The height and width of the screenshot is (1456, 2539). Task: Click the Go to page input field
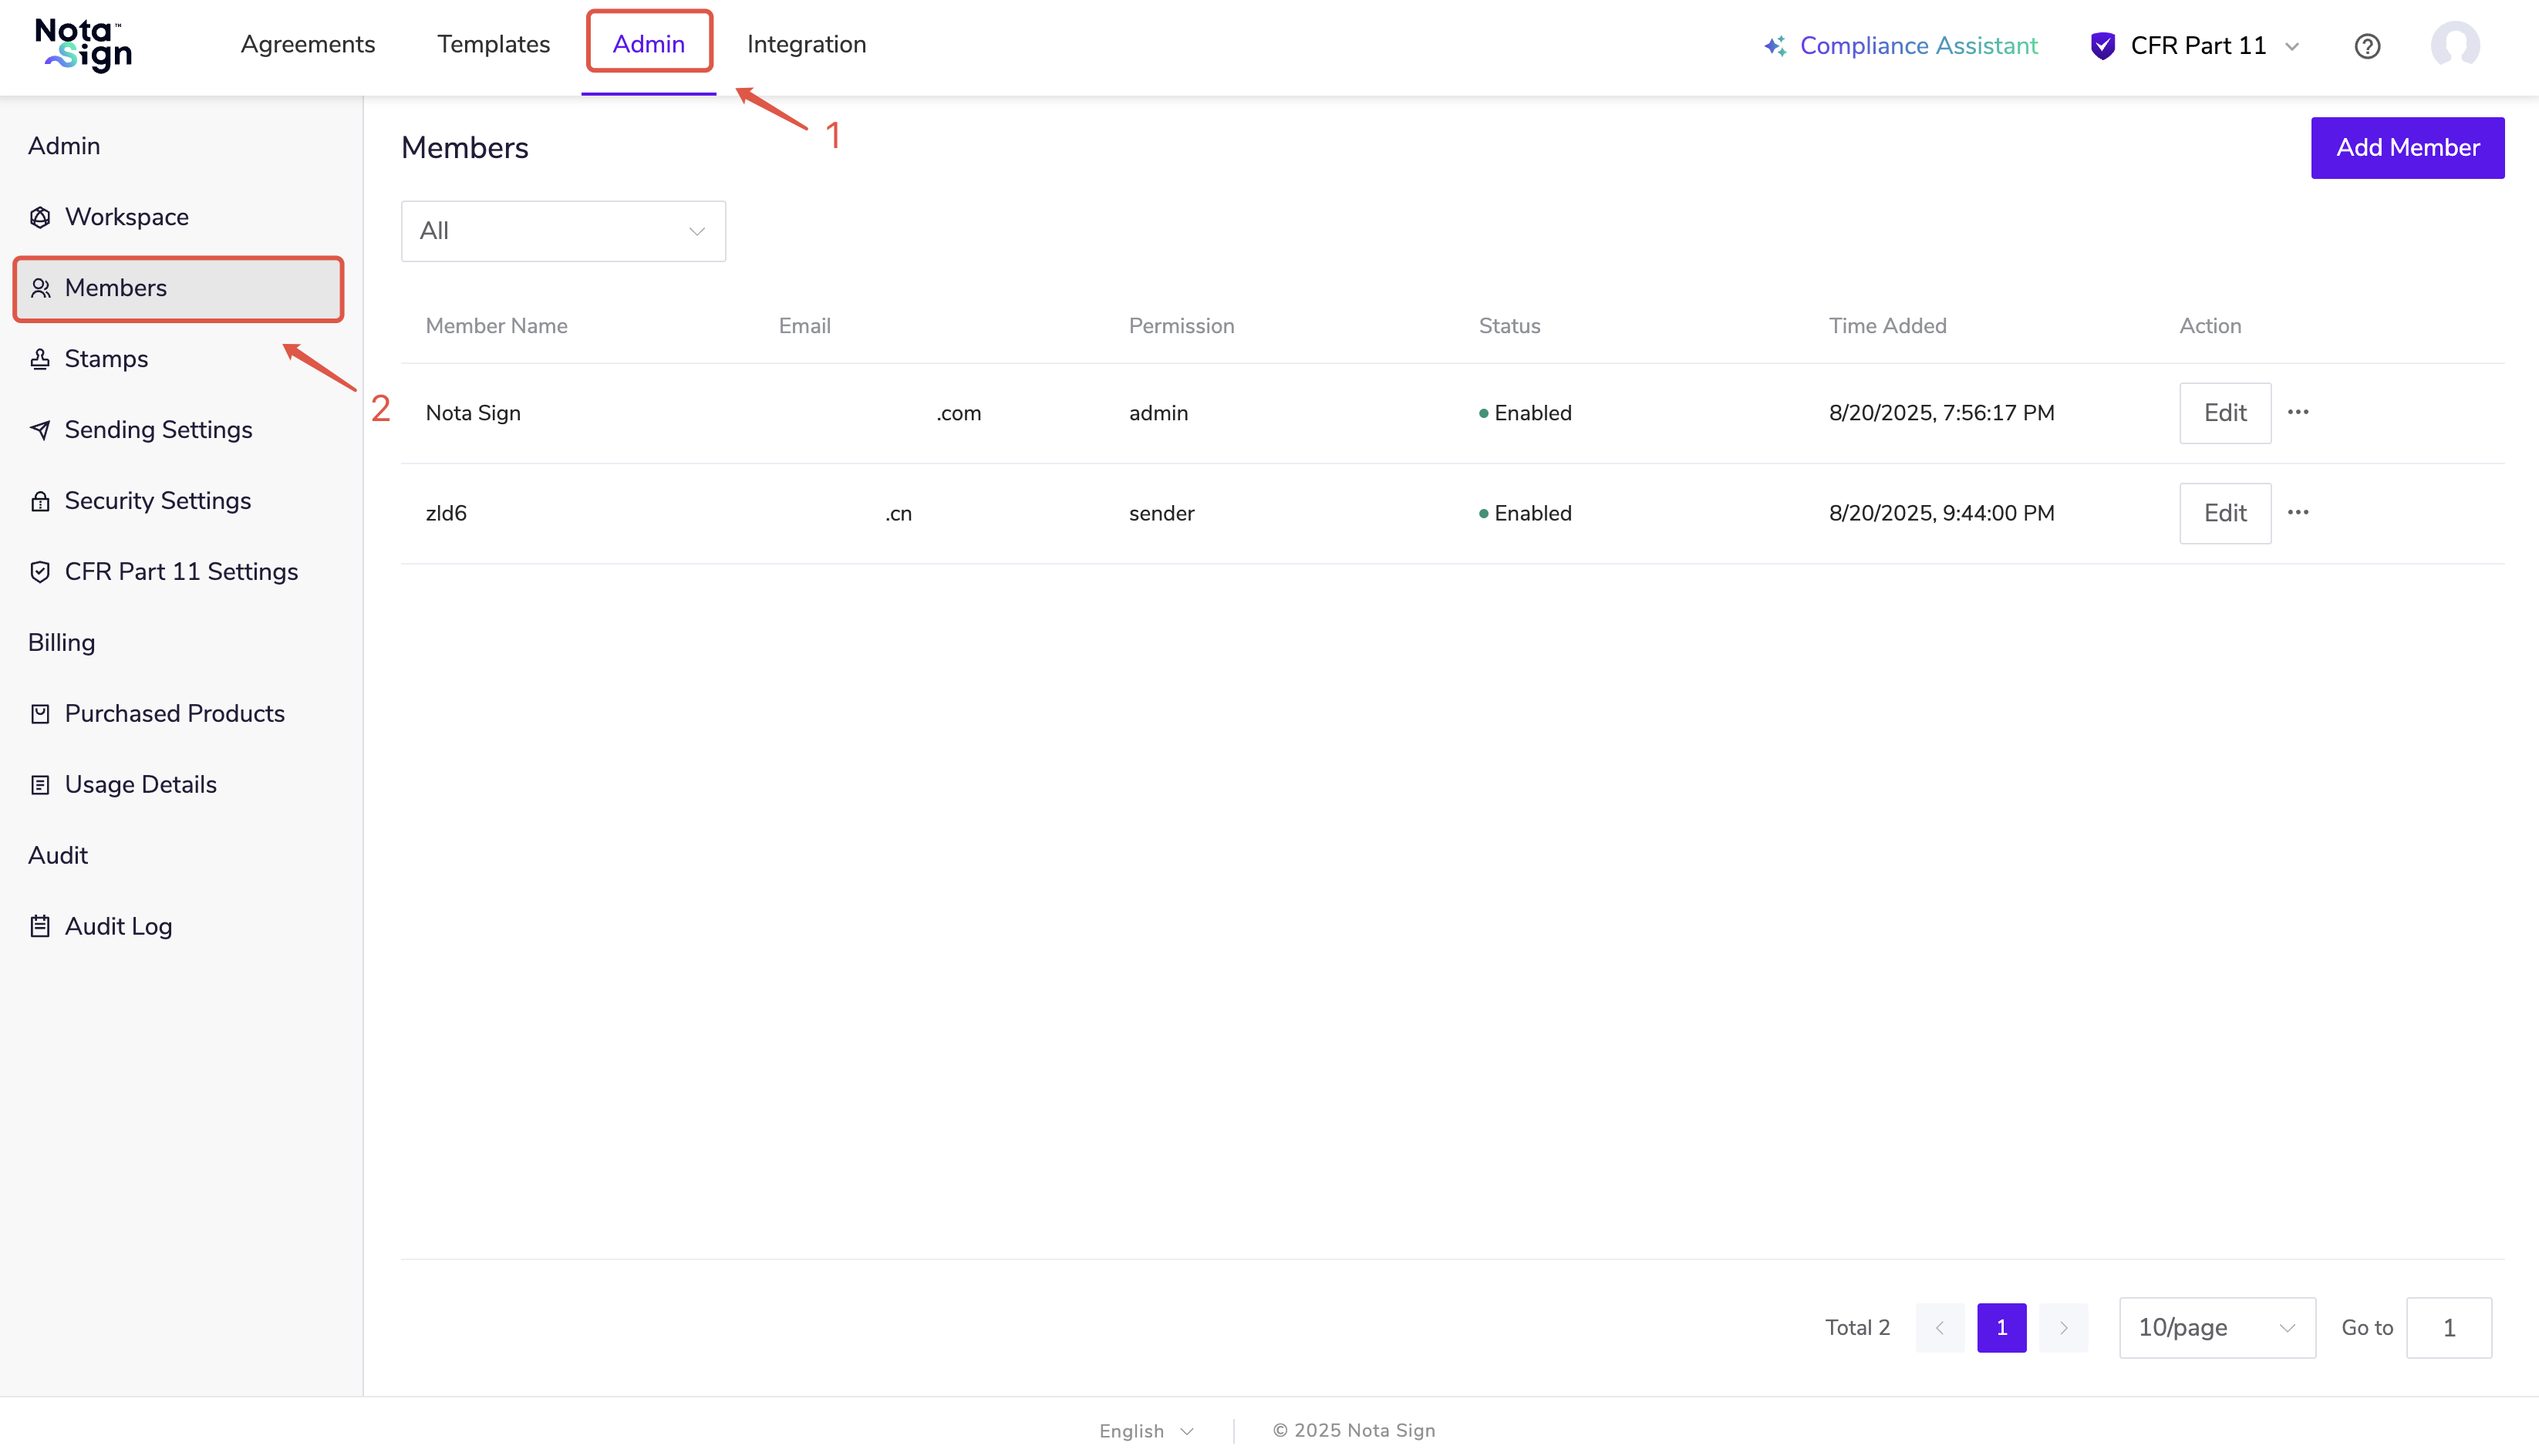(x=2448, y=1328)
